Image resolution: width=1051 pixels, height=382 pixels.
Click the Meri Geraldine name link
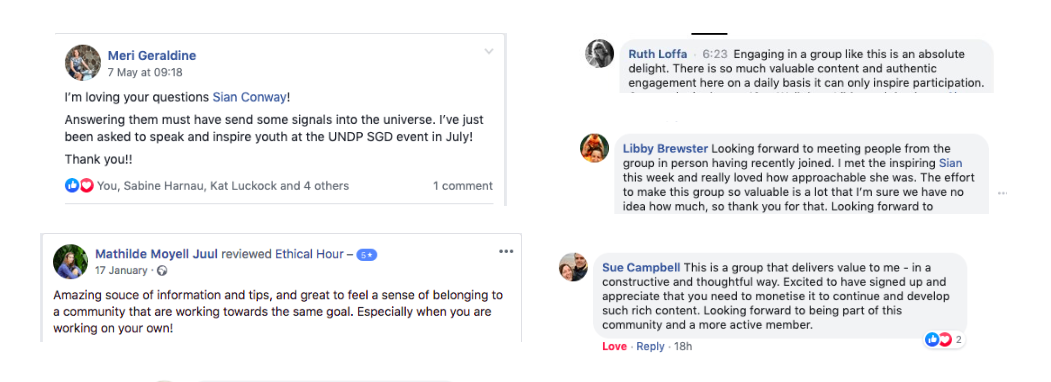tap(151, 56)
